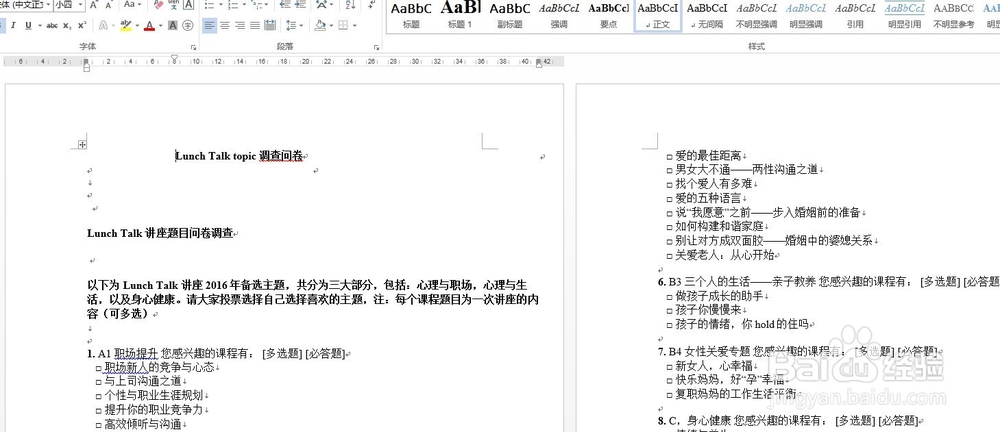Click the heading 'Lunch Talk 讲座题目问卷调查'
The height and width of the screenshot is (432, 1000).
pyautogui.click(x=160, y=233)
